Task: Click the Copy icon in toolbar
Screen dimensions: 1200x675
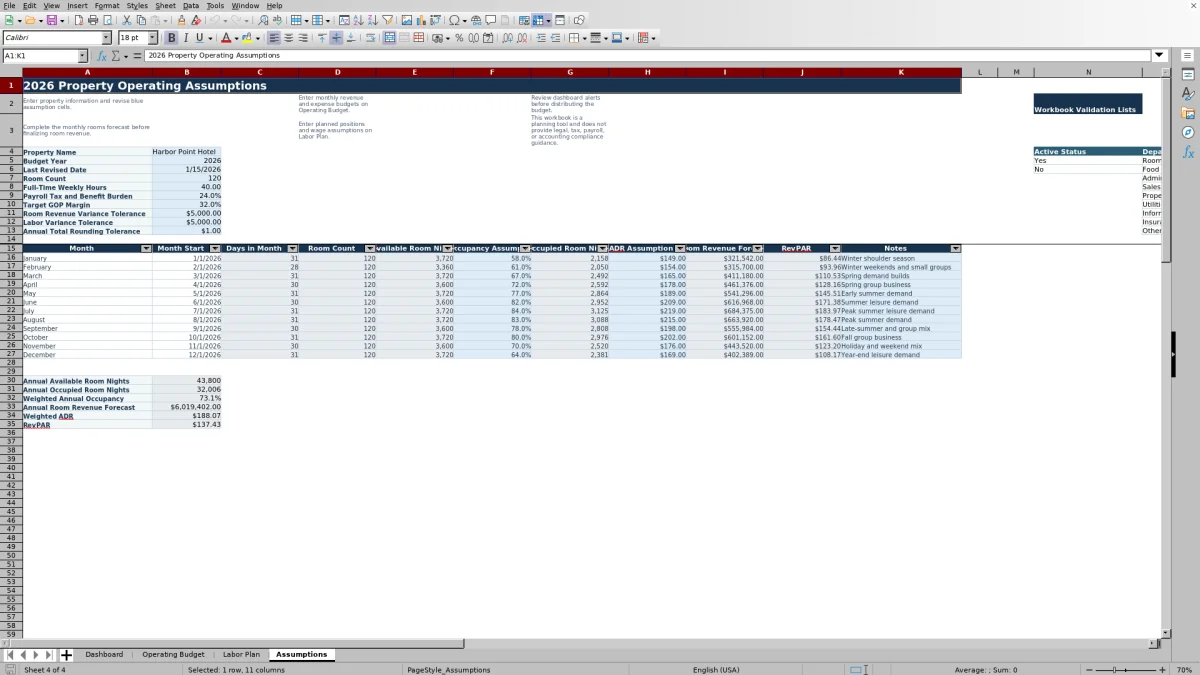Action: 141,20
